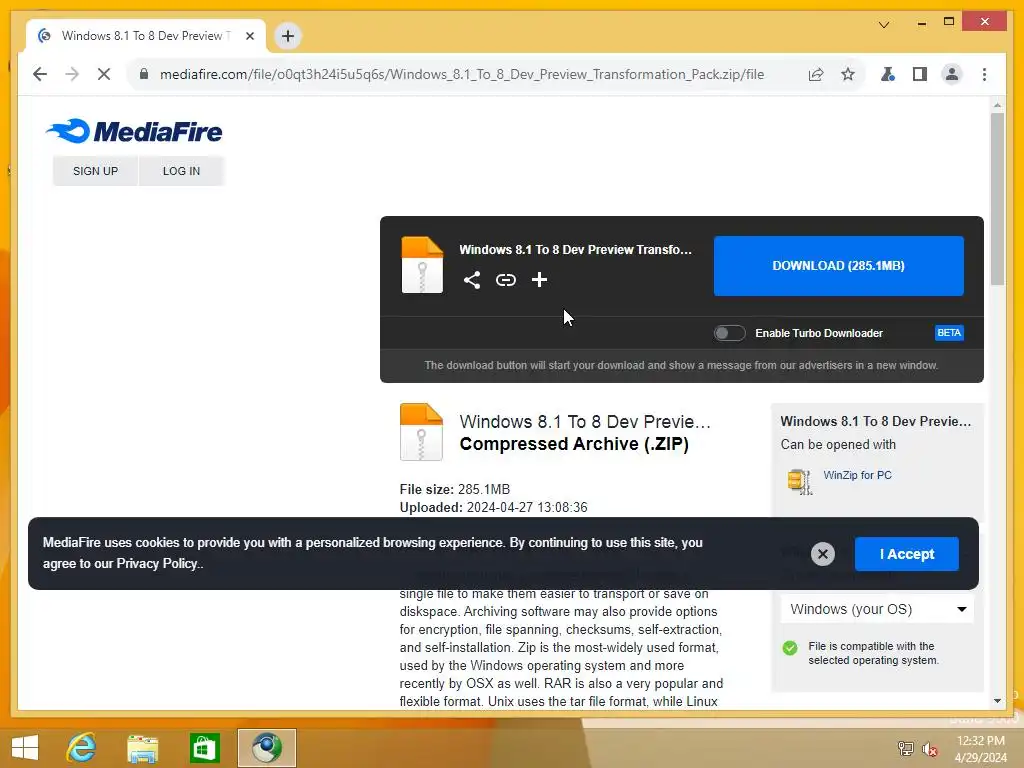The image size is (1024, 768).
Task: Launch Internet Explorer from taskbar
Action: click(81, 748)
